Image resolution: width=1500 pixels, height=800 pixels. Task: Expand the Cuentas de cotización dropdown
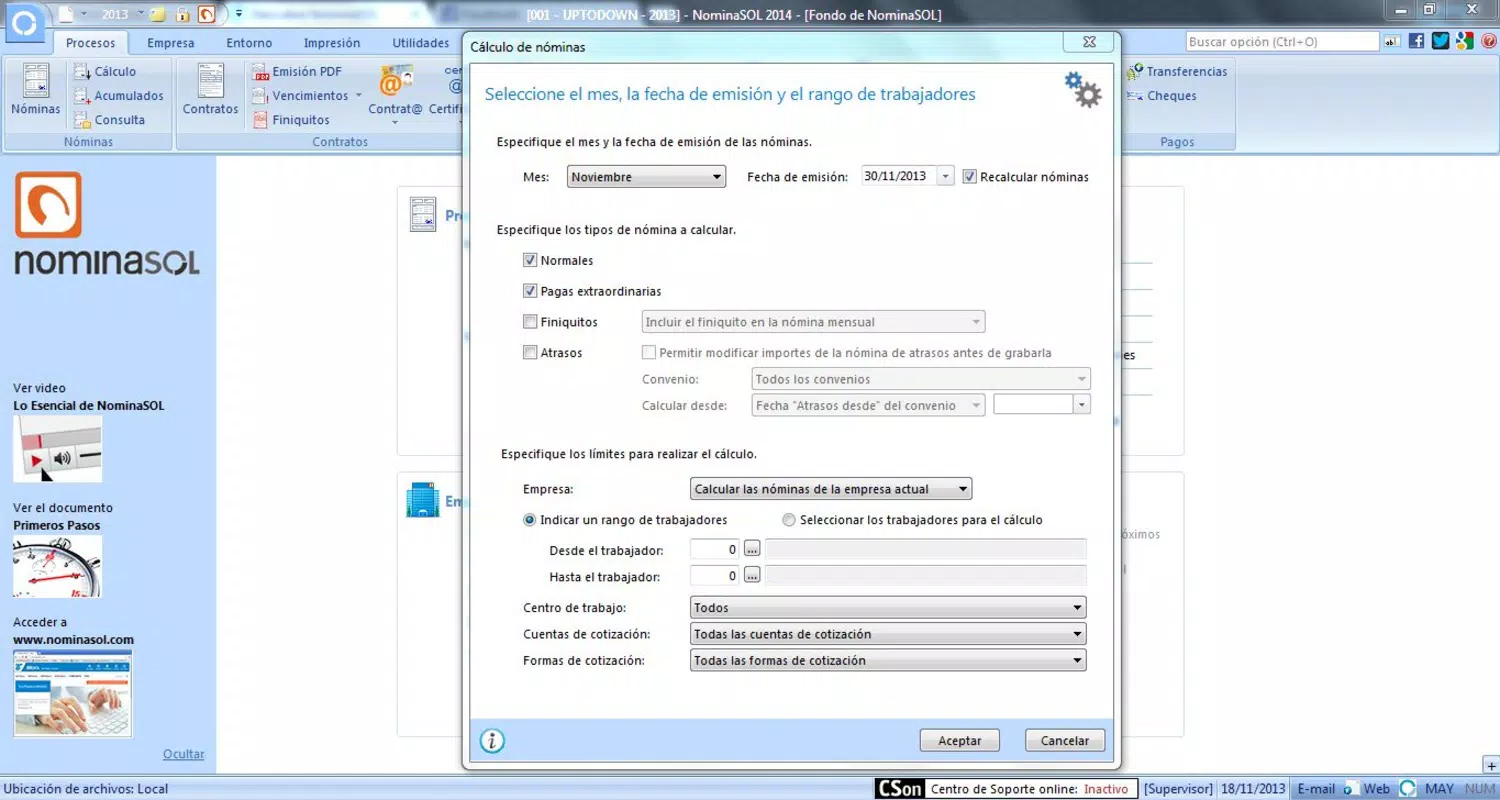[x=888, y=634]
